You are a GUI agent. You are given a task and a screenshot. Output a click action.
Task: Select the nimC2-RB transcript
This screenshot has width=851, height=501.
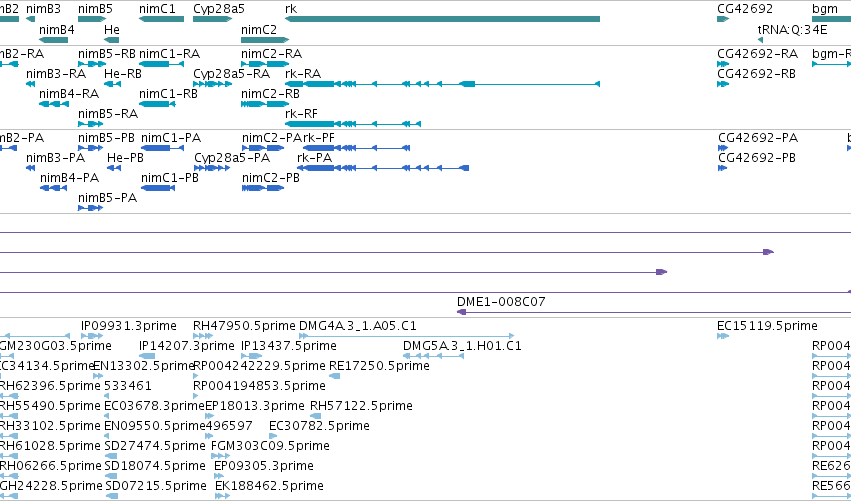pos(265,104)
